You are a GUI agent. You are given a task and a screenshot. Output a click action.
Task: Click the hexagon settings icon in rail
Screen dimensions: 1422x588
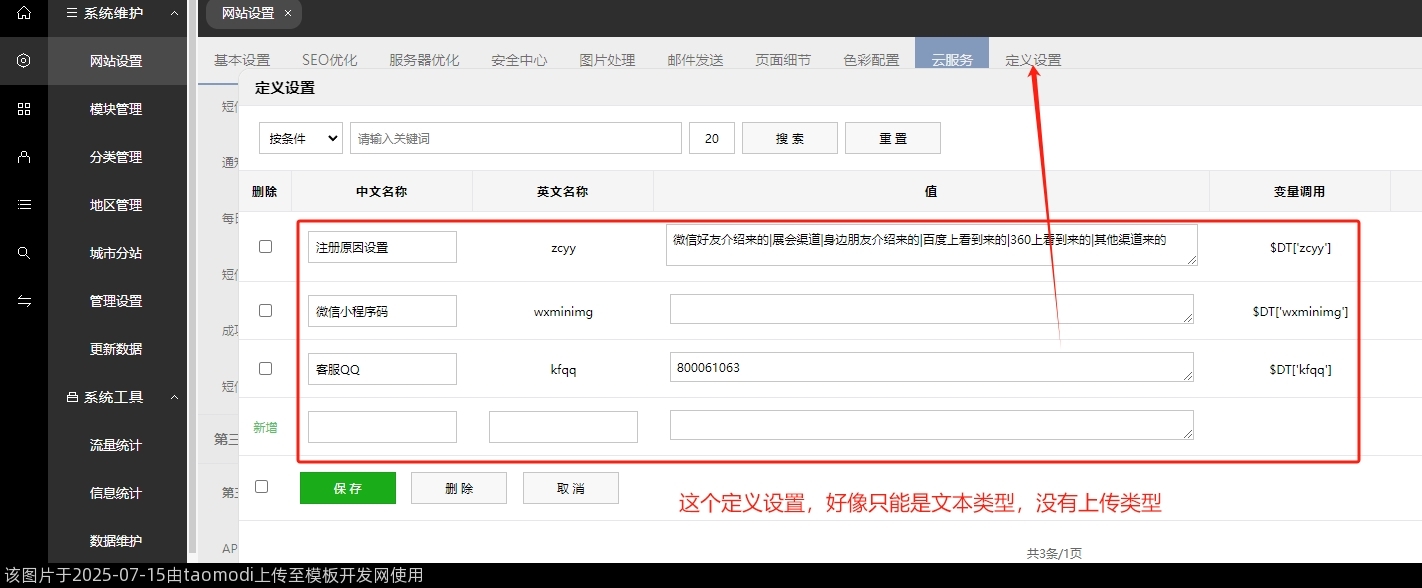pyautogui.click(x=24, y=61)
